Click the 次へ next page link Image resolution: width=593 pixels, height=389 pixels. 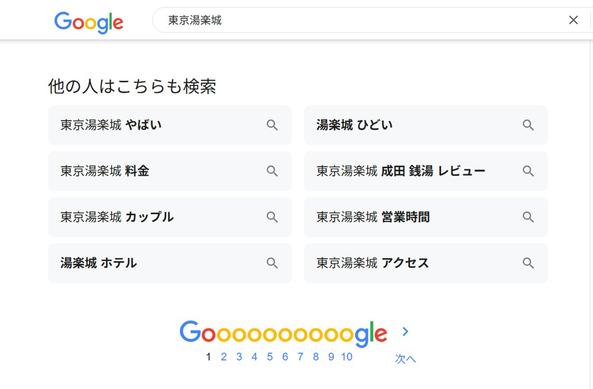[x=405, y=359]
